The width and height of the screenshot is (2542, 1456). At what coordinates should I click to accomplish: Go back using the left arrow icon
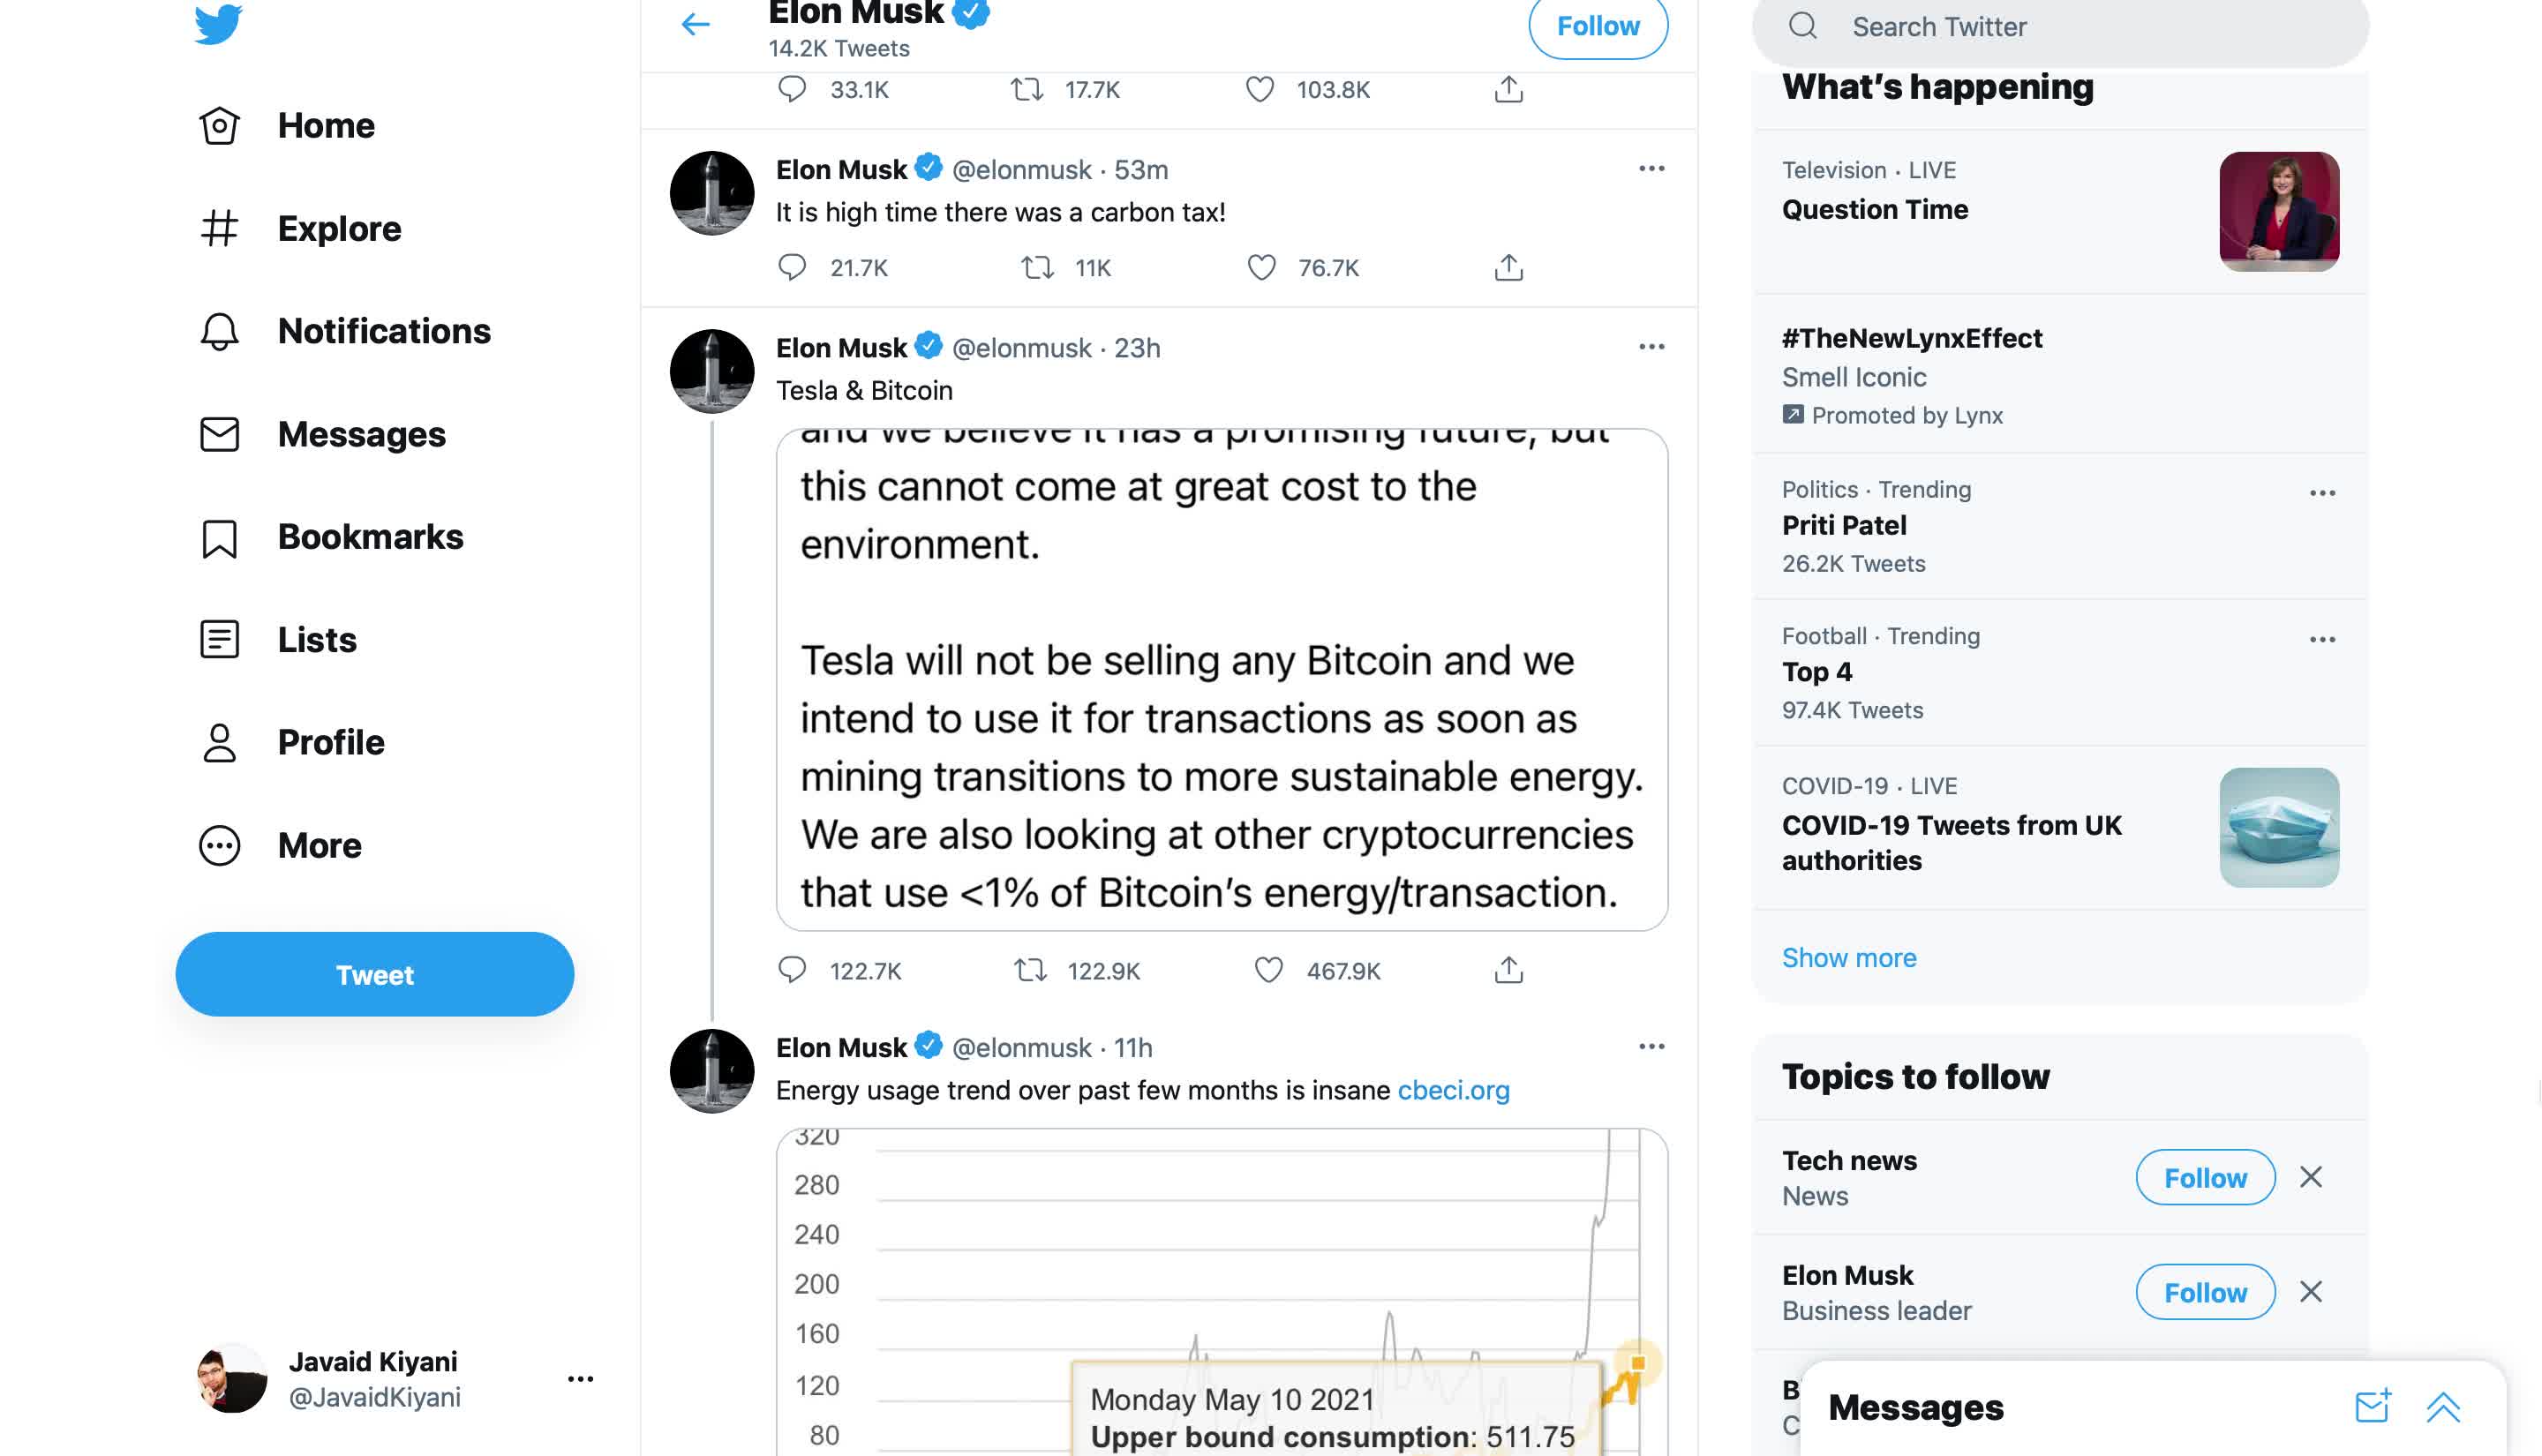pos(695,24)
